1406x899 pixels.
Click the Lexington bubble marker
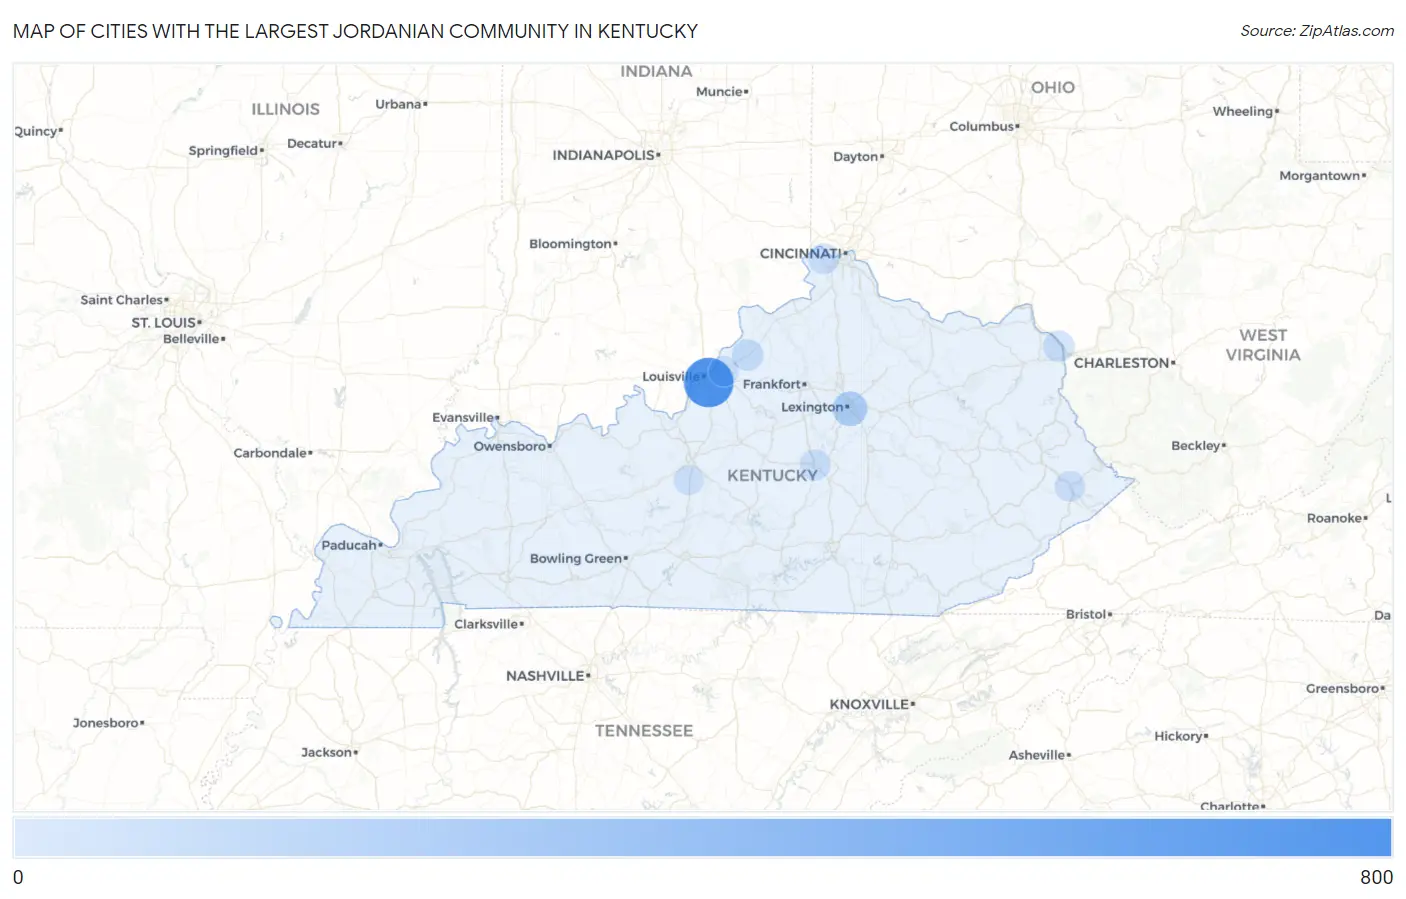(850, 408)
